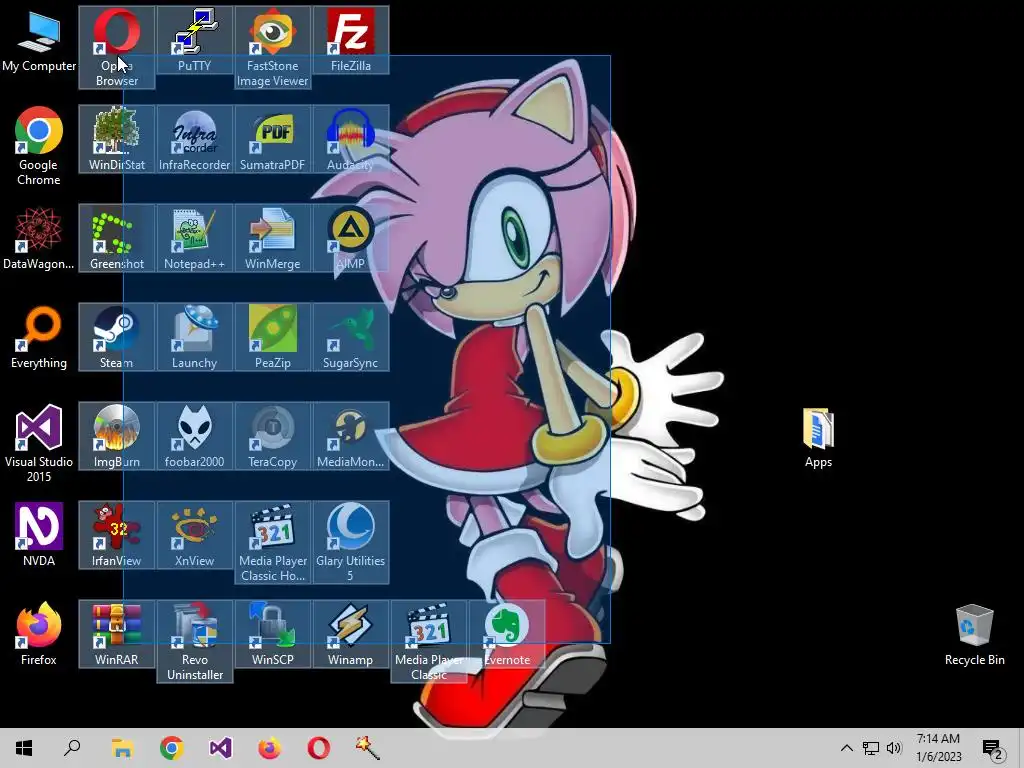Viewport: 1024px width, 768px height.
Task: Select the WinDirStat desktop shortcut
Action: [x=117, y=139]
